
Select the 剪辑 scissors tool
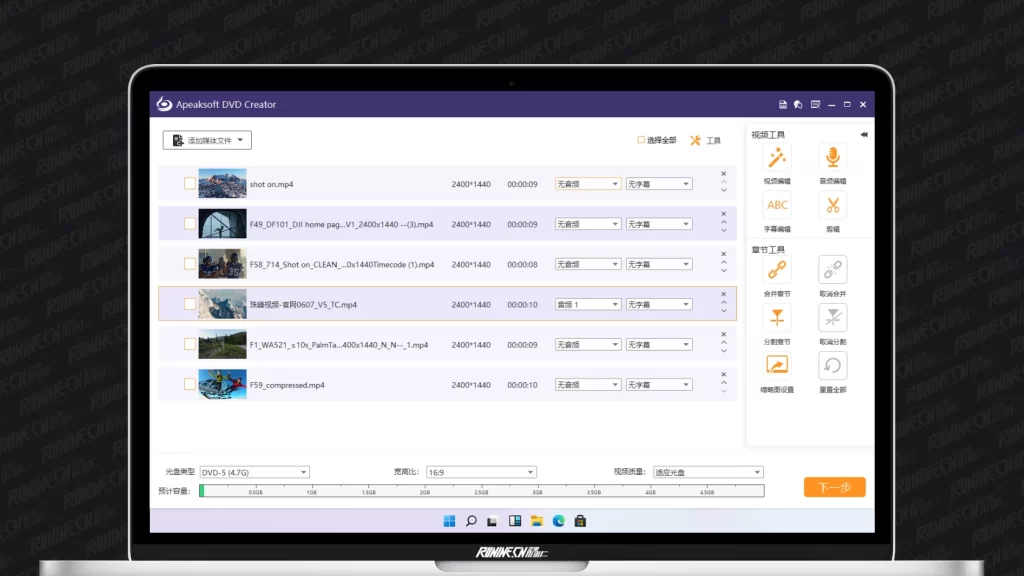(832, 206)
